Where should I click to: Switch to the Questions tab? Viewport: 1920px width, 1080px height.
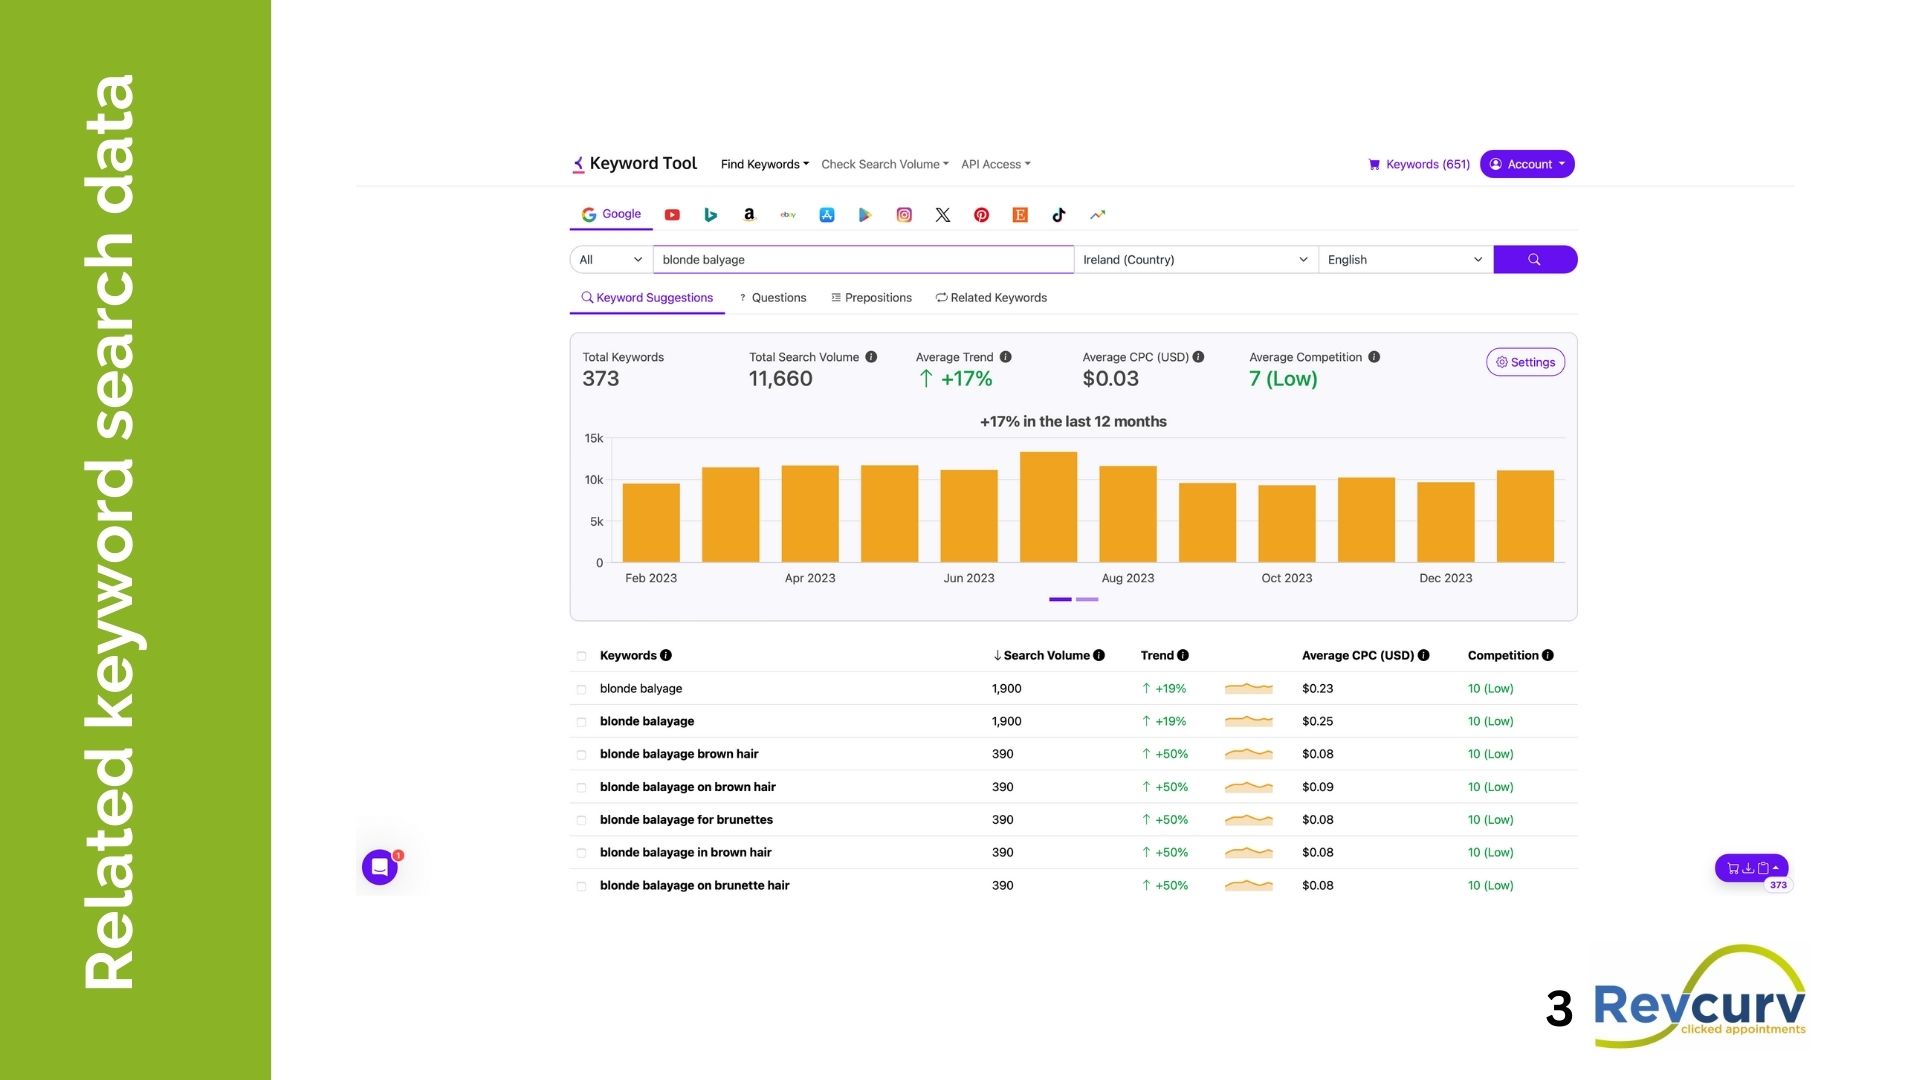pos(772,298)
